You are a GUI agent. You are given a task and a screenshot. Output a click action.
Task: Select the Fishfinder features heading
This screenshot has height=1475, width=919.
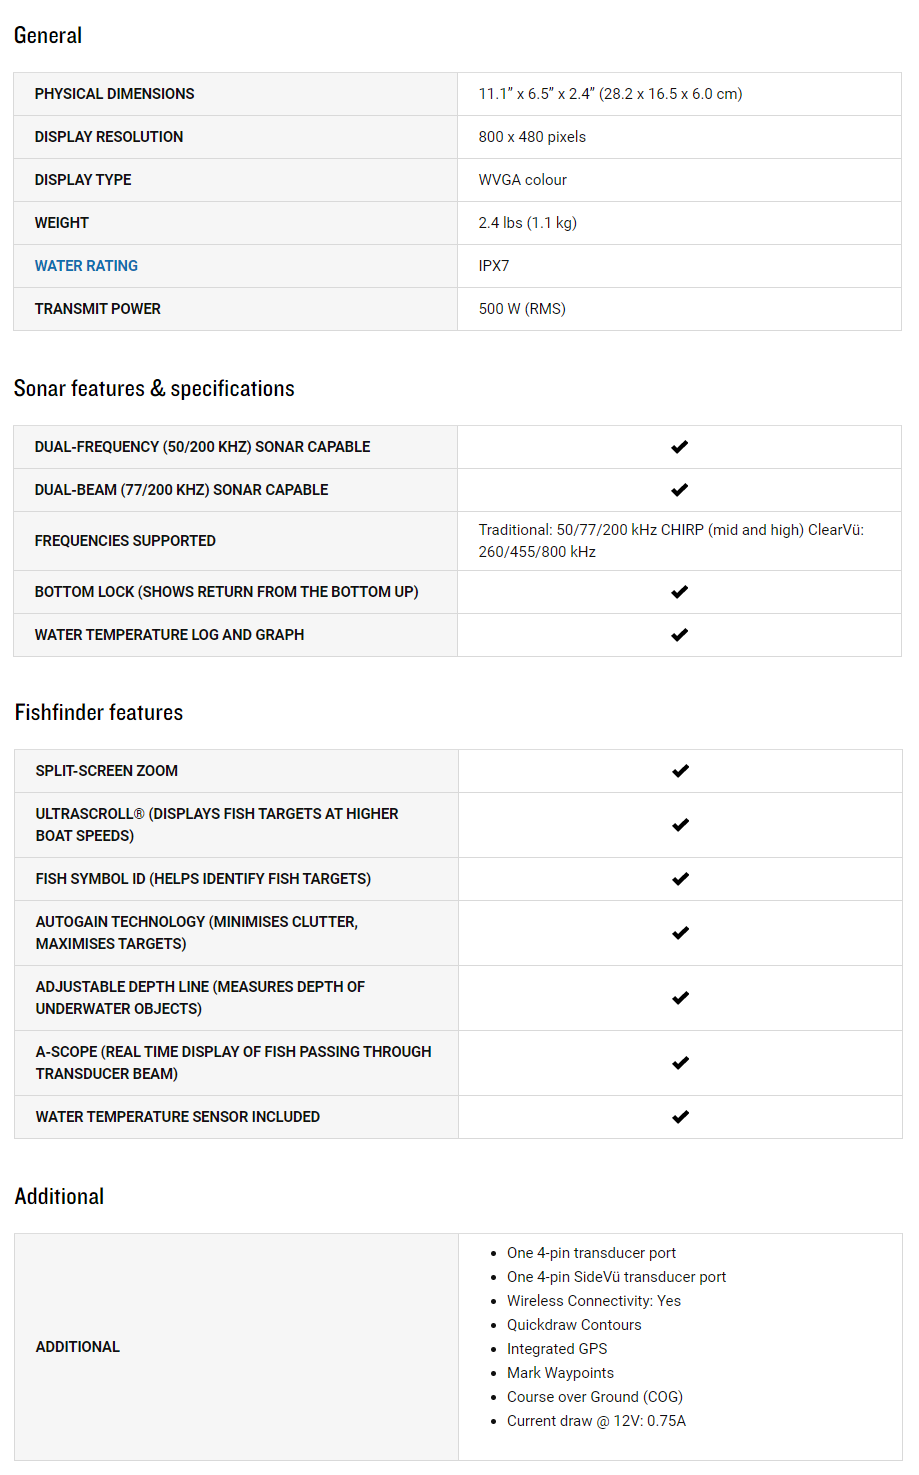(x=99, y=713)
